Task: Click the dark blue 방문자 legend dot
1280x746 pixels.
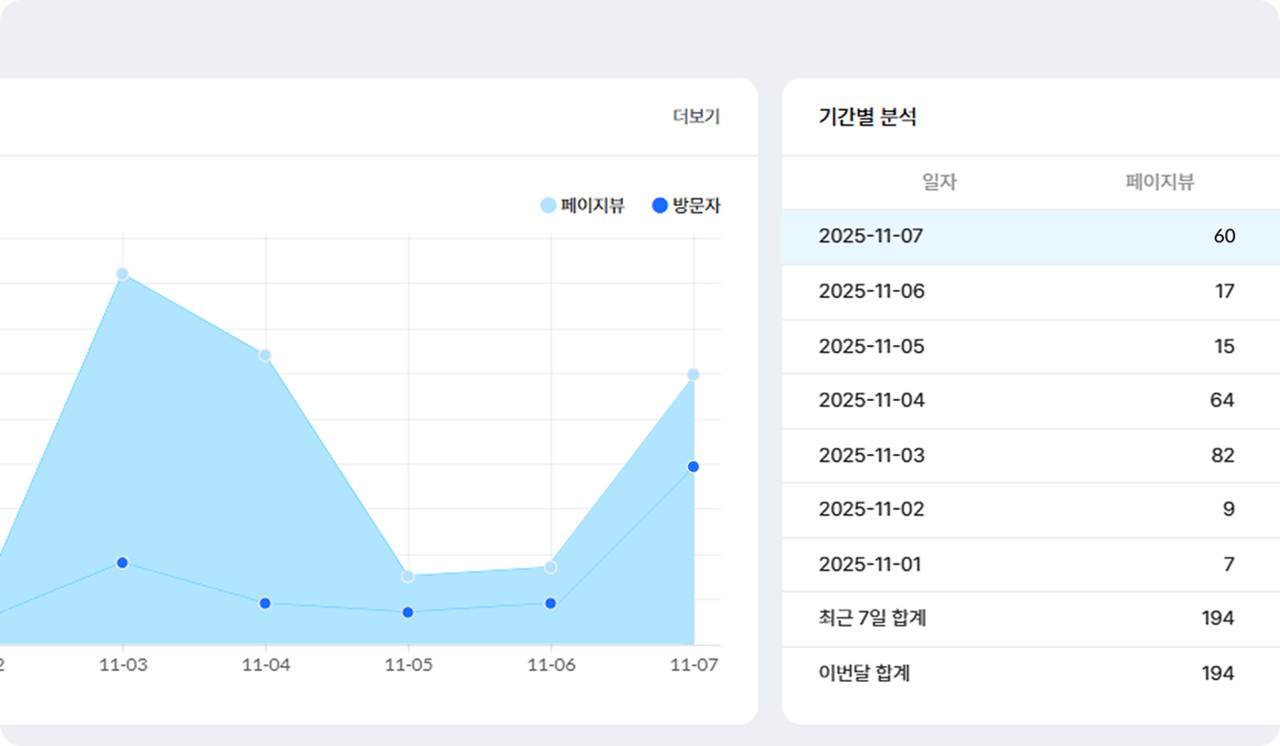Action: pos(659,206)
